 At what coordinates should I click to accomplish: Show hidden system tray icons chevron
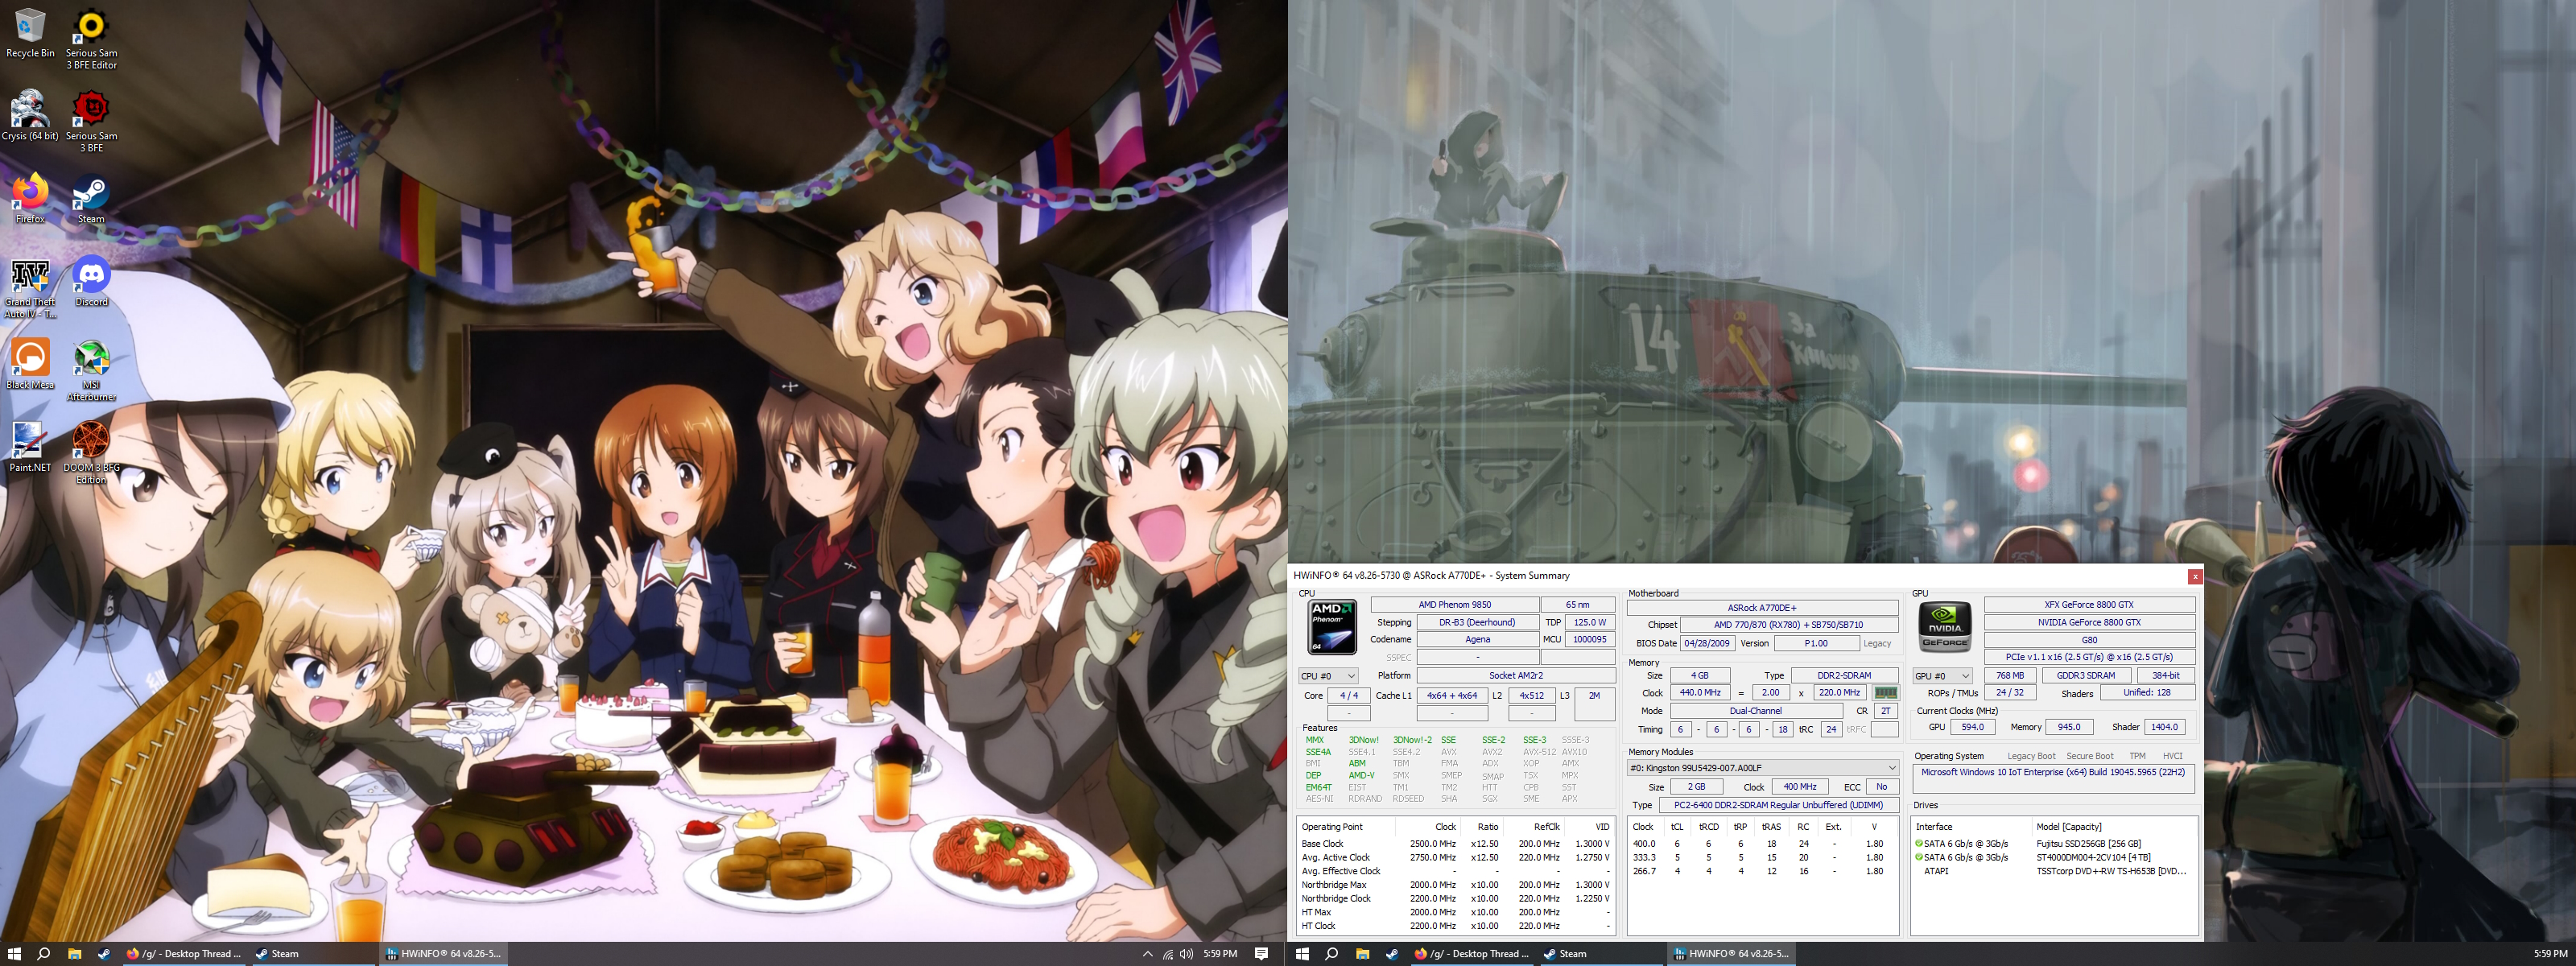click(x=1147, y=954)
